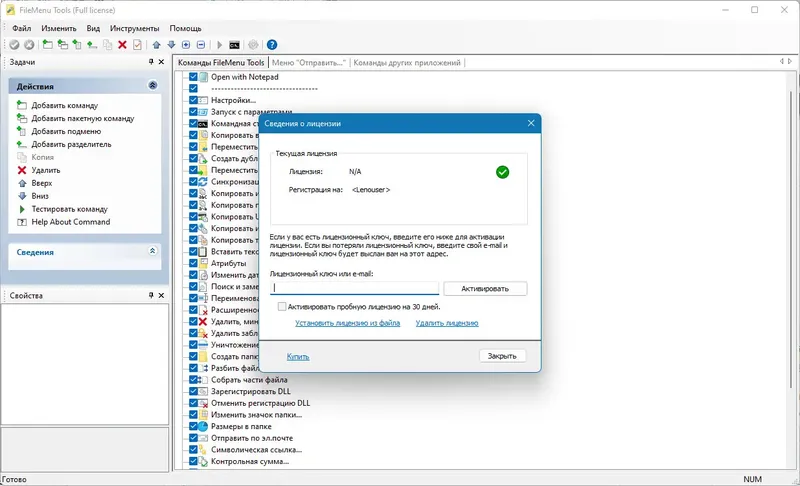Enable the 30-day trial license checkbox
Image resolution: width=800 pixels, height=486 pixels.
[x=282, y=306]
